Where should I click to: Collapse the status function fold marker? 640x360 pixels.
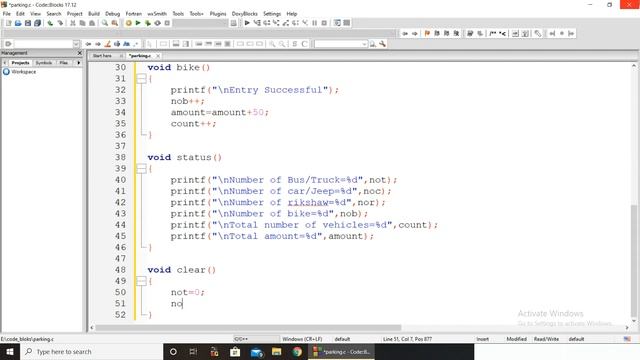[x=141, y=169]
